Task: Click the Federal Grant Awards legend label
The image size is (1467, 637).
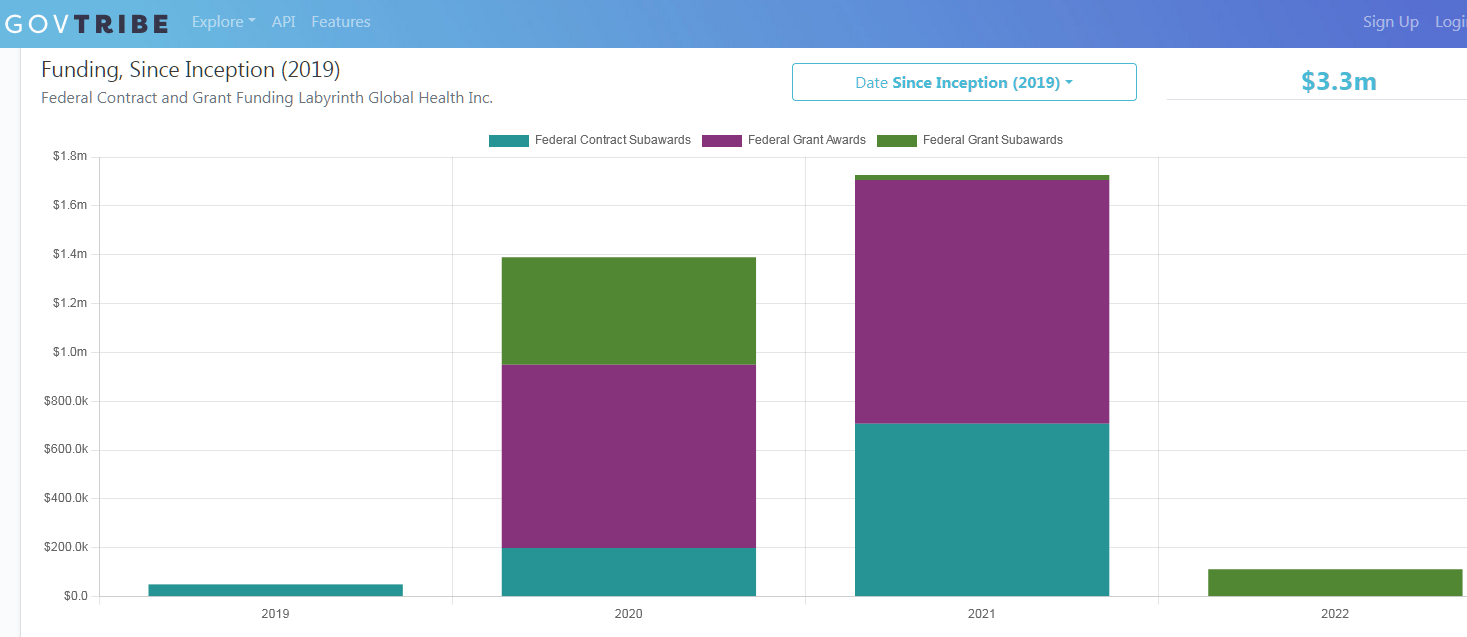Action: pos(807,140)
